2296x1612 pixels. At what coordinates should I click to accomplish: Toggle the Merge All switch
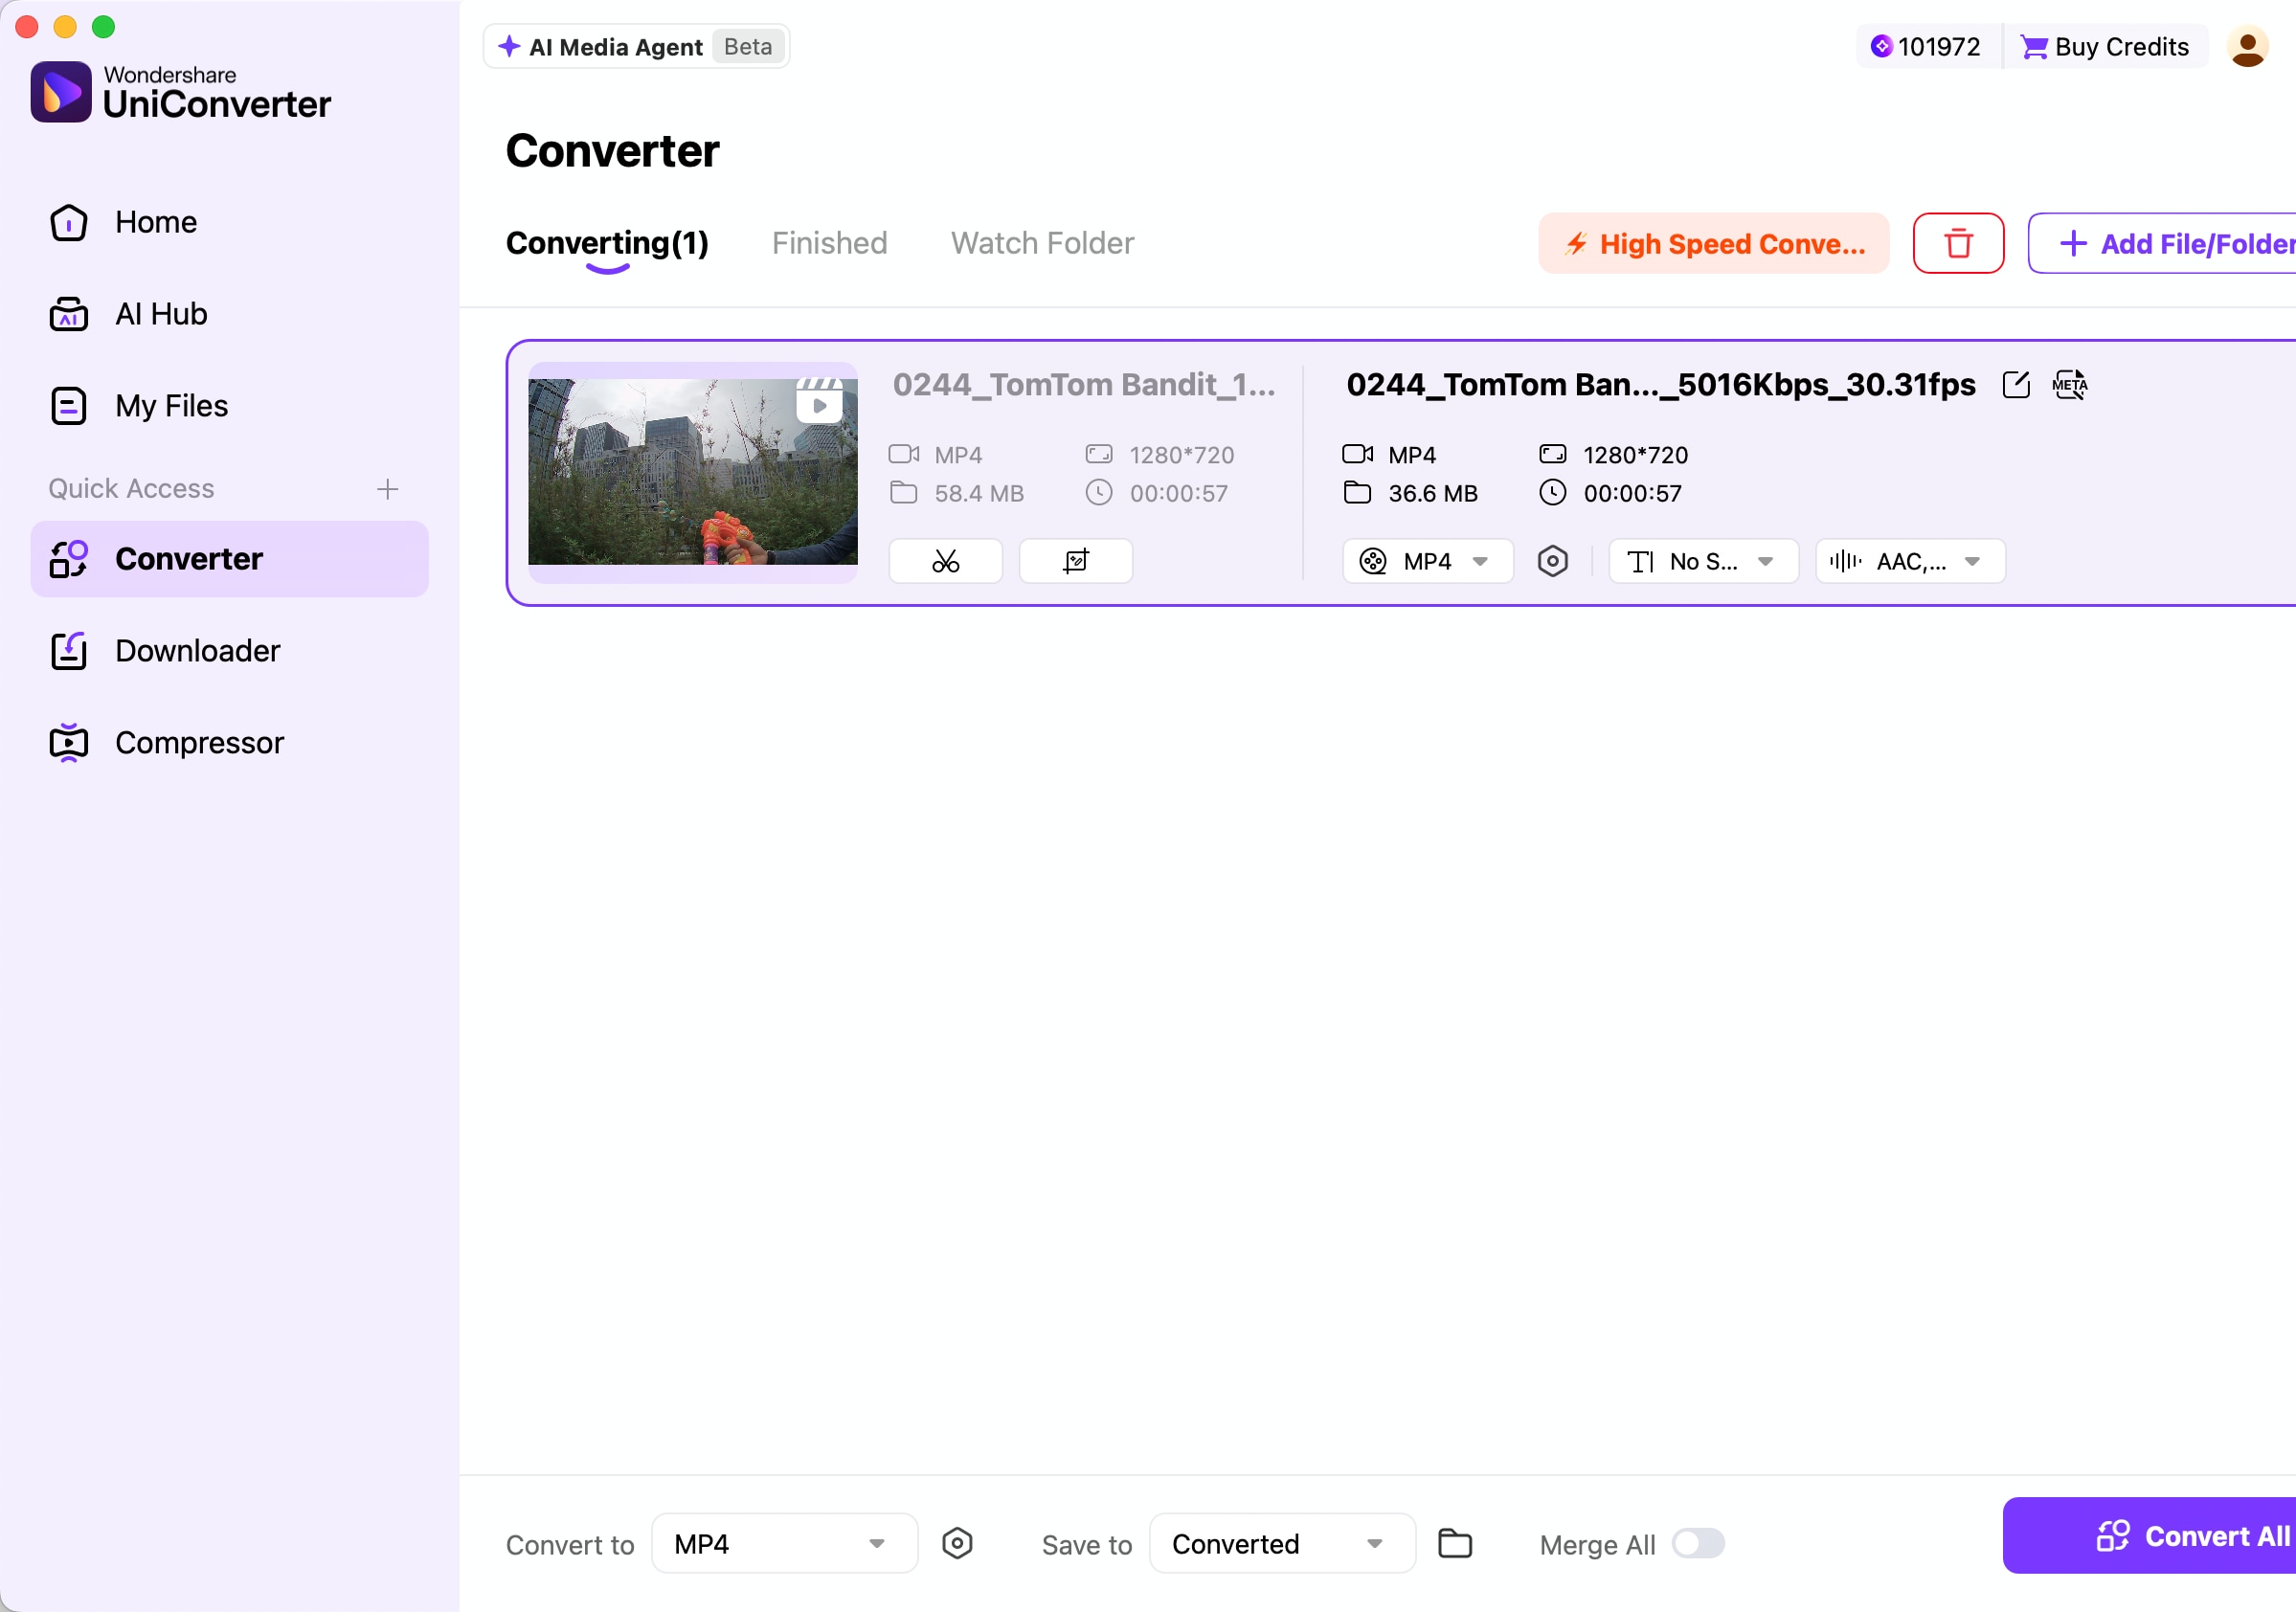pyautogui.click(x=1698, y=1543)
